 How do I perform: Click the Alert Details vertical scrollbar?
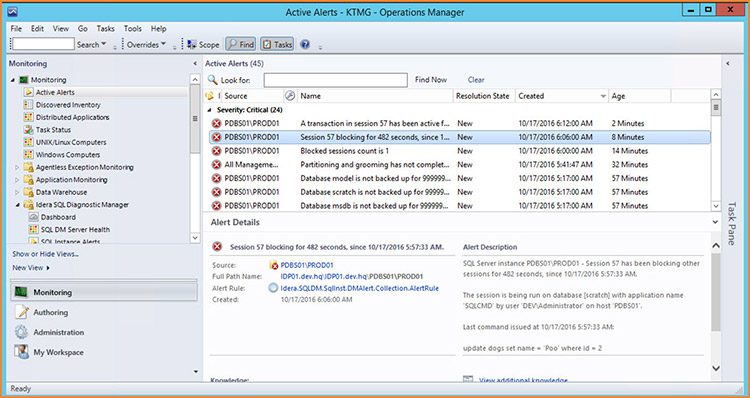click(x=716, y=307)
